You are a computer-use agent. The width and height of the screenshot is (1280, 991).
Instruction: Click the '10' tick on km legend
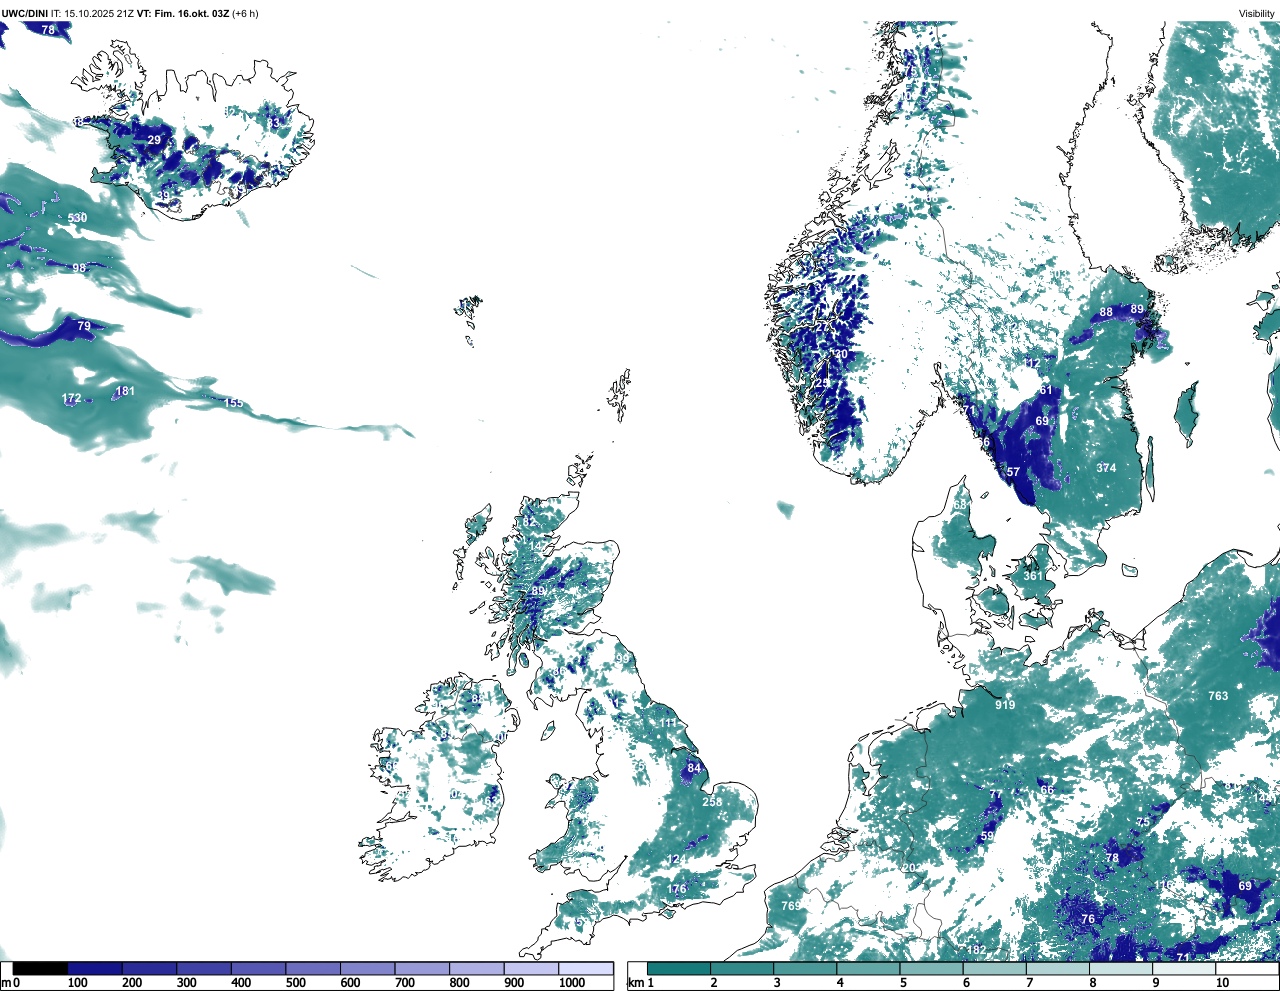pyautogui.click(x=1222, y=983)
